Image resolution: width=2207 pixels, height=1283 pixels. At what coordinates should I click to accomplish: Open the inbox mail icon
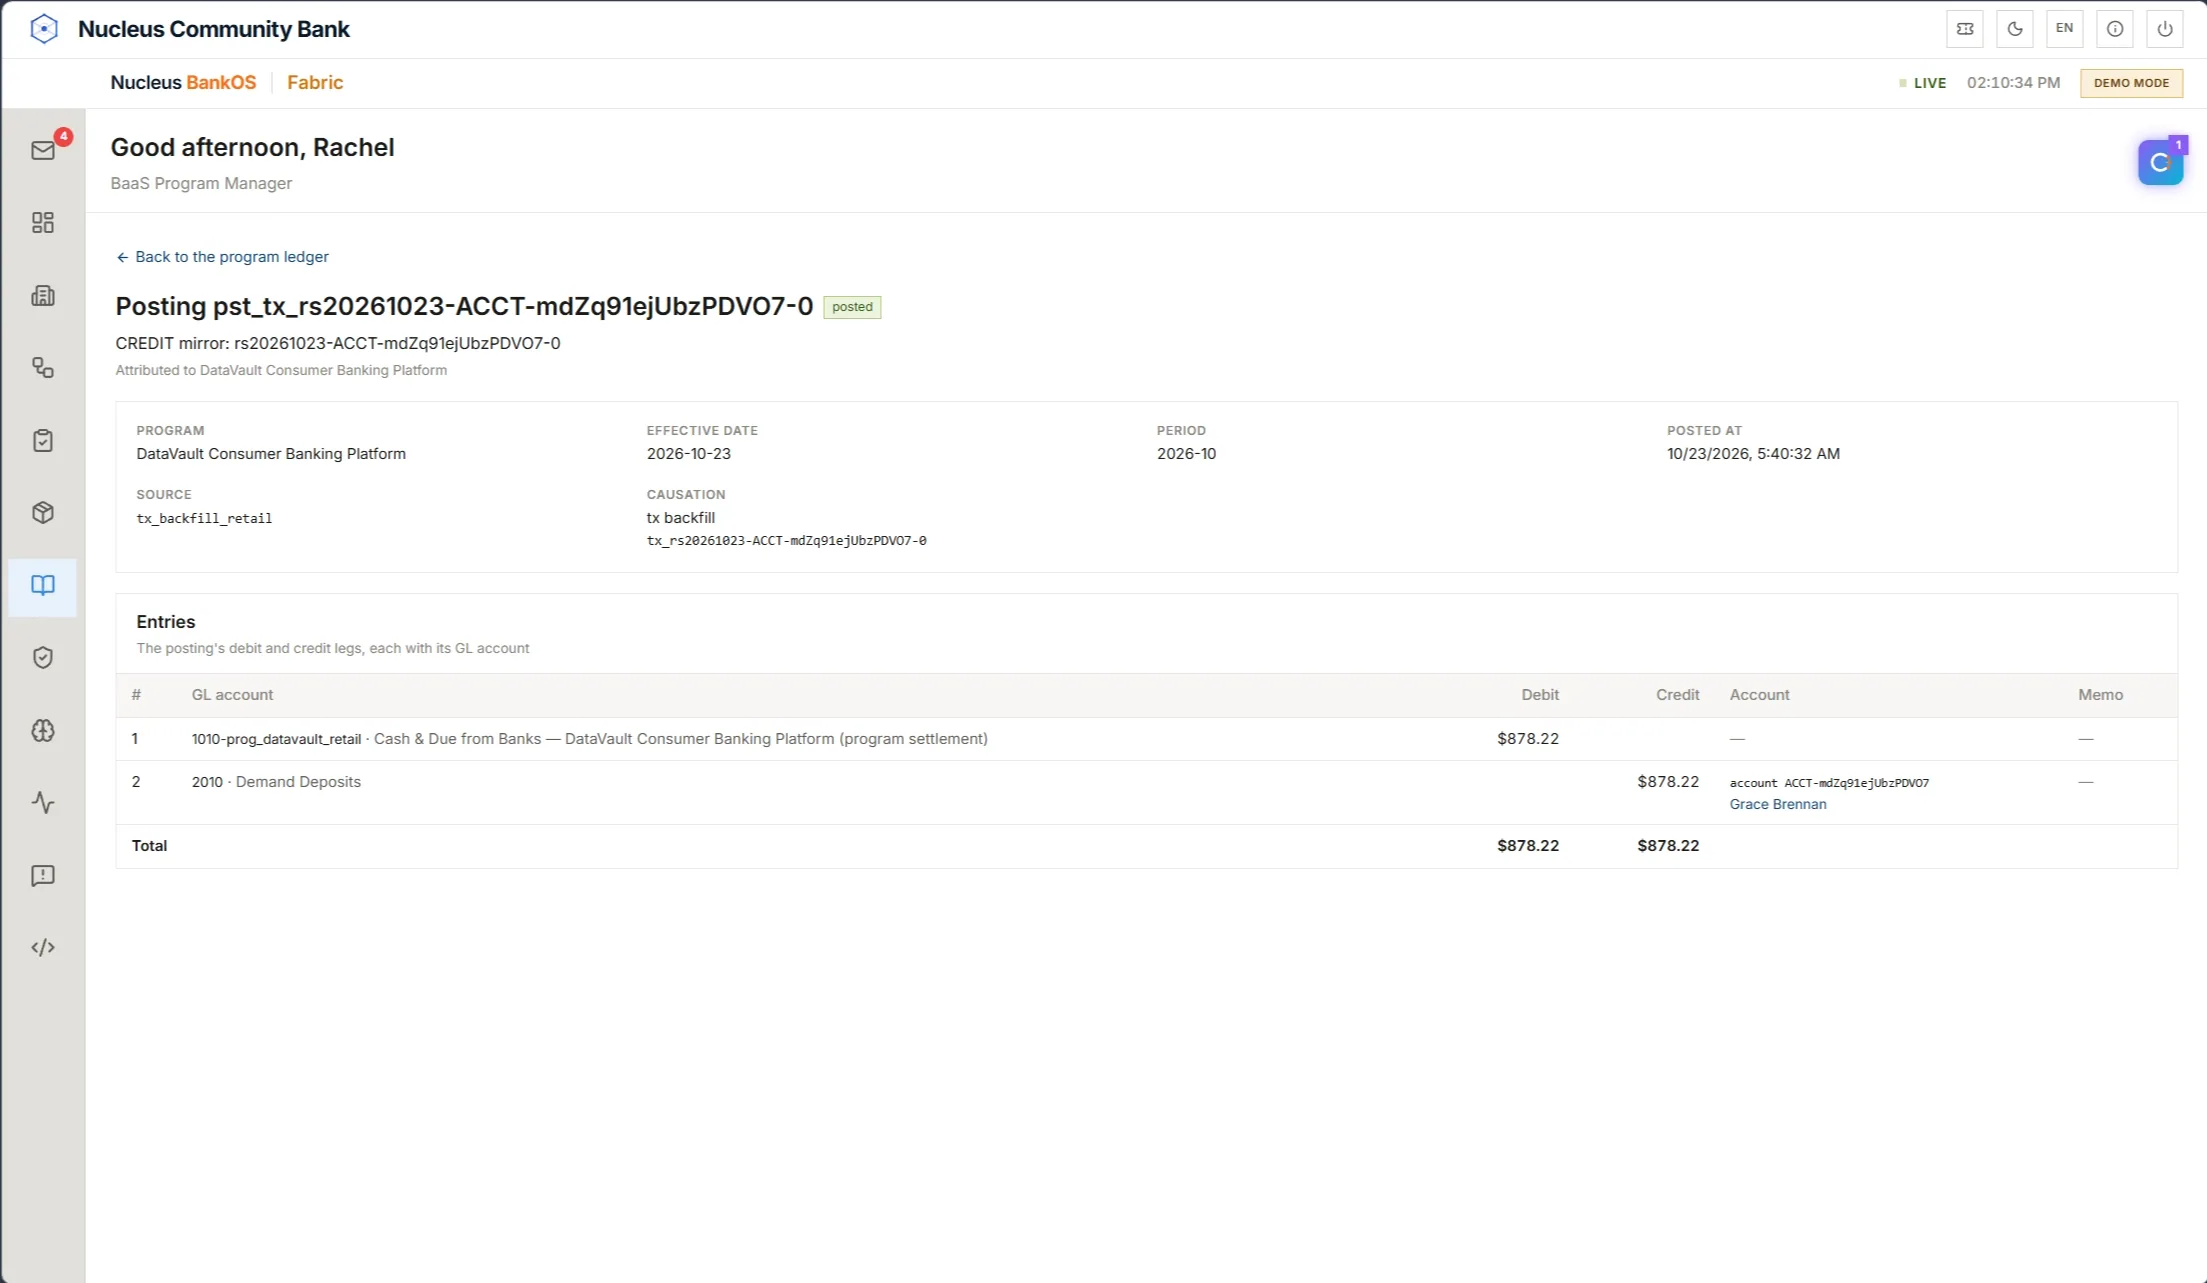43,150
